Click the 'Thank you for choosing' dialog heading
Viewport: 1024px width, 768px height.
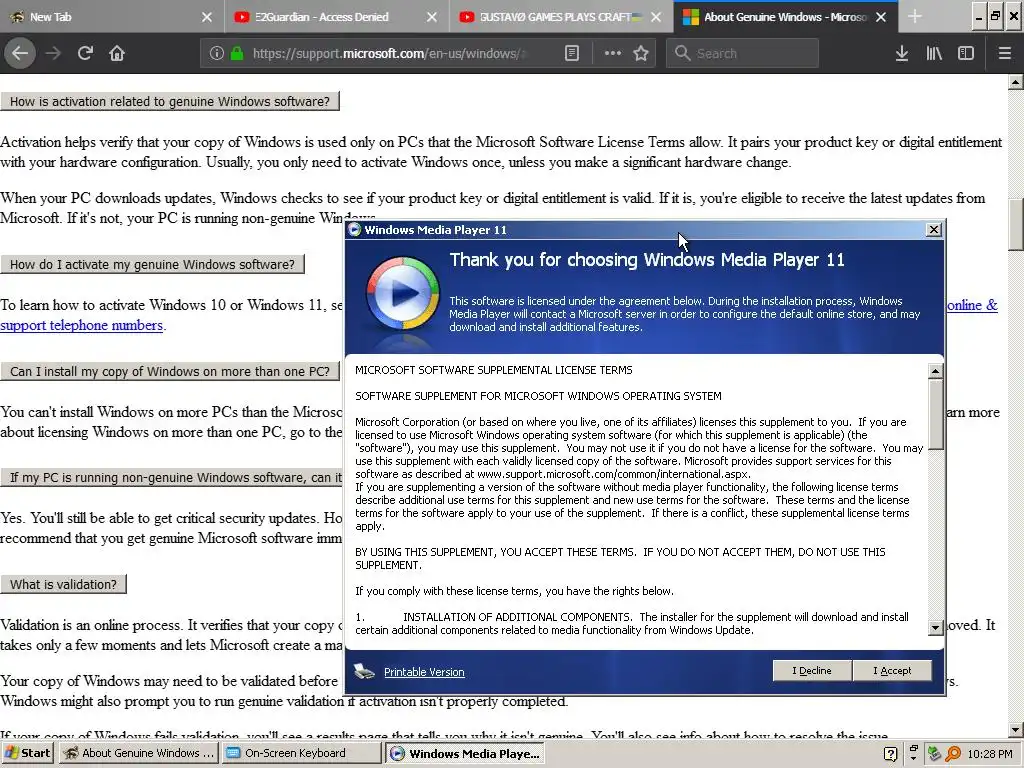coord(647,260)
